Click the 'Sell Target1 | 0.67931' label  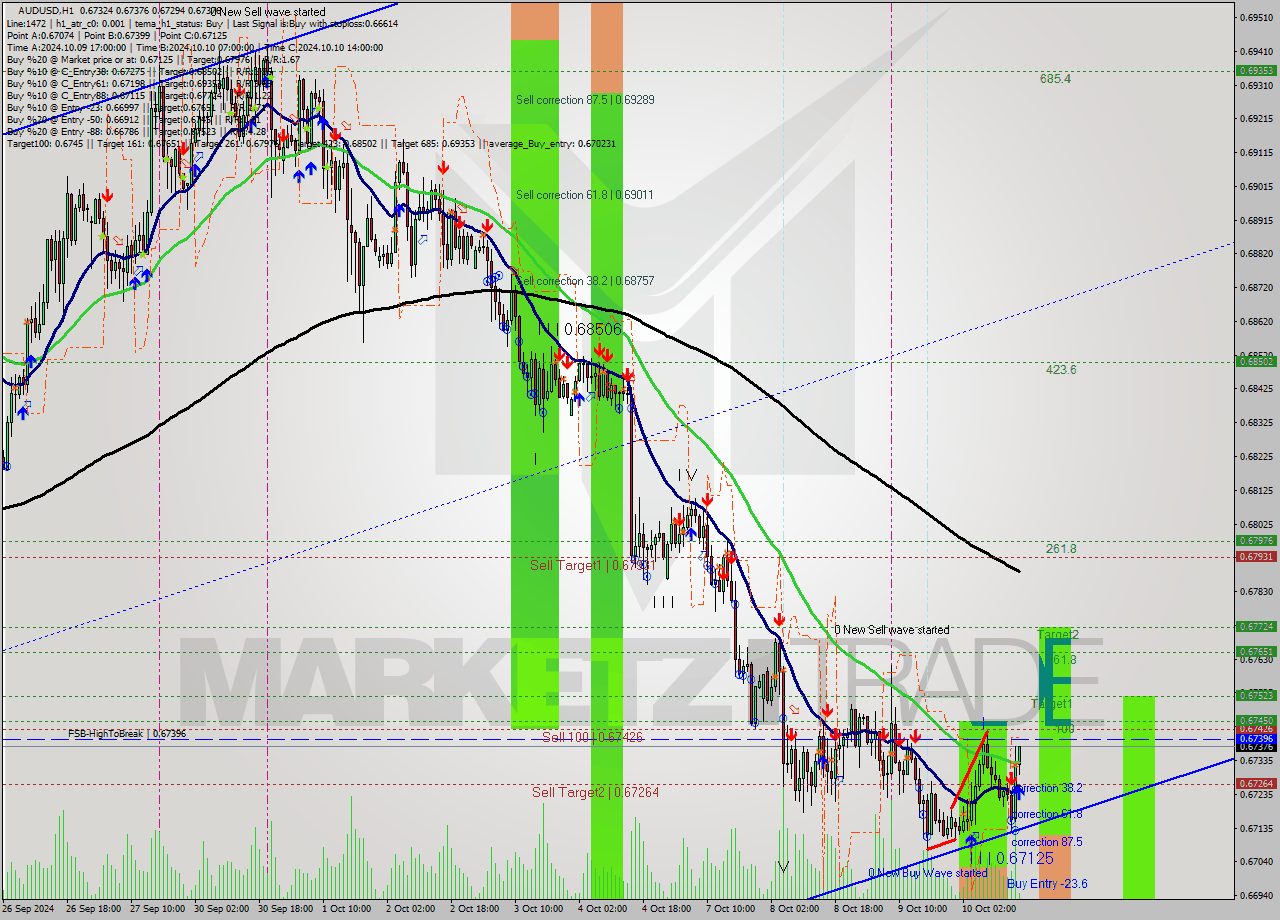592,566
